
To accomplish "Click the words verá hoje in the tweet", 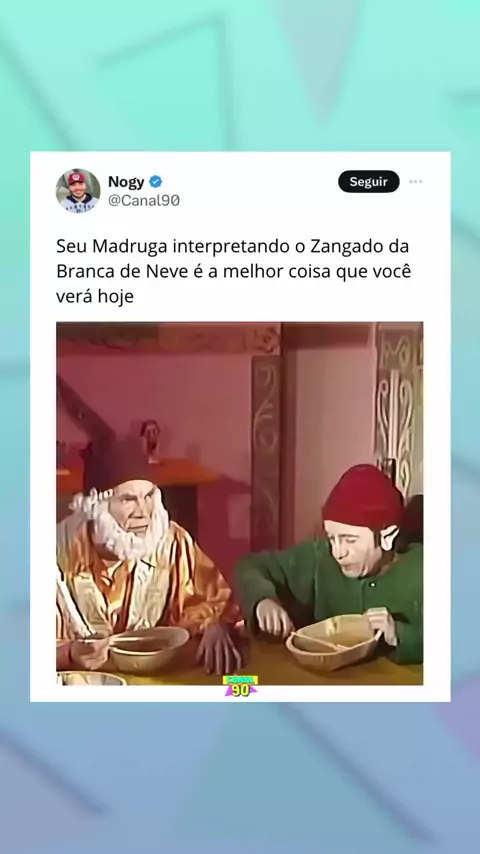I will 95,297.
